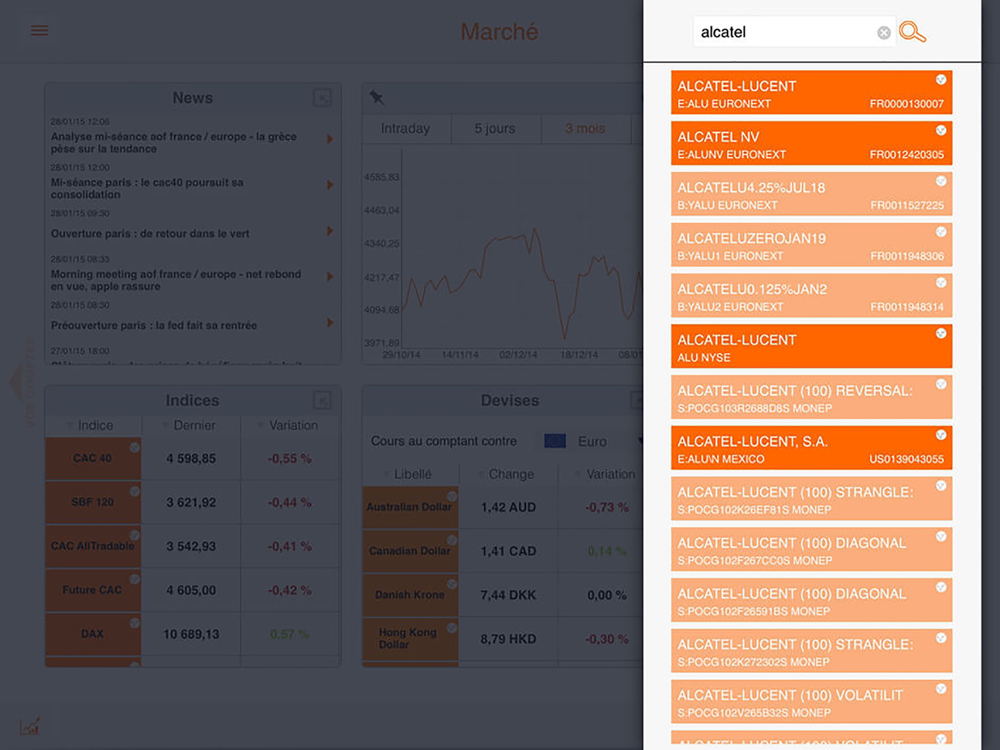The image size is (1000, 750).
Task: Open headline Ouverture paris : de retour dans le vert
Action: coord(150,233)
